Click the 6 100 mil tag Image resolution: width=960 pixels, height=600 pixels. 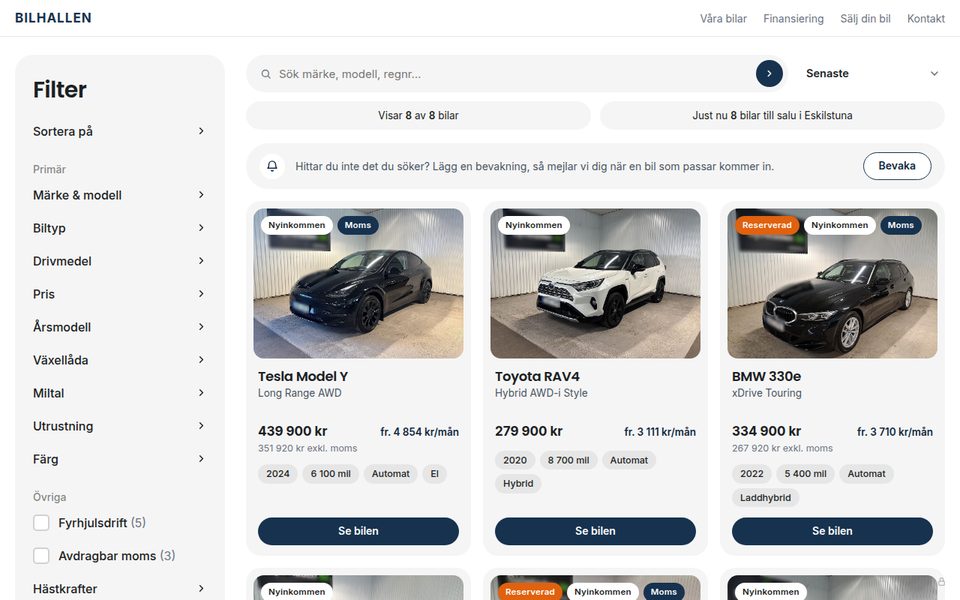(331, 474)
